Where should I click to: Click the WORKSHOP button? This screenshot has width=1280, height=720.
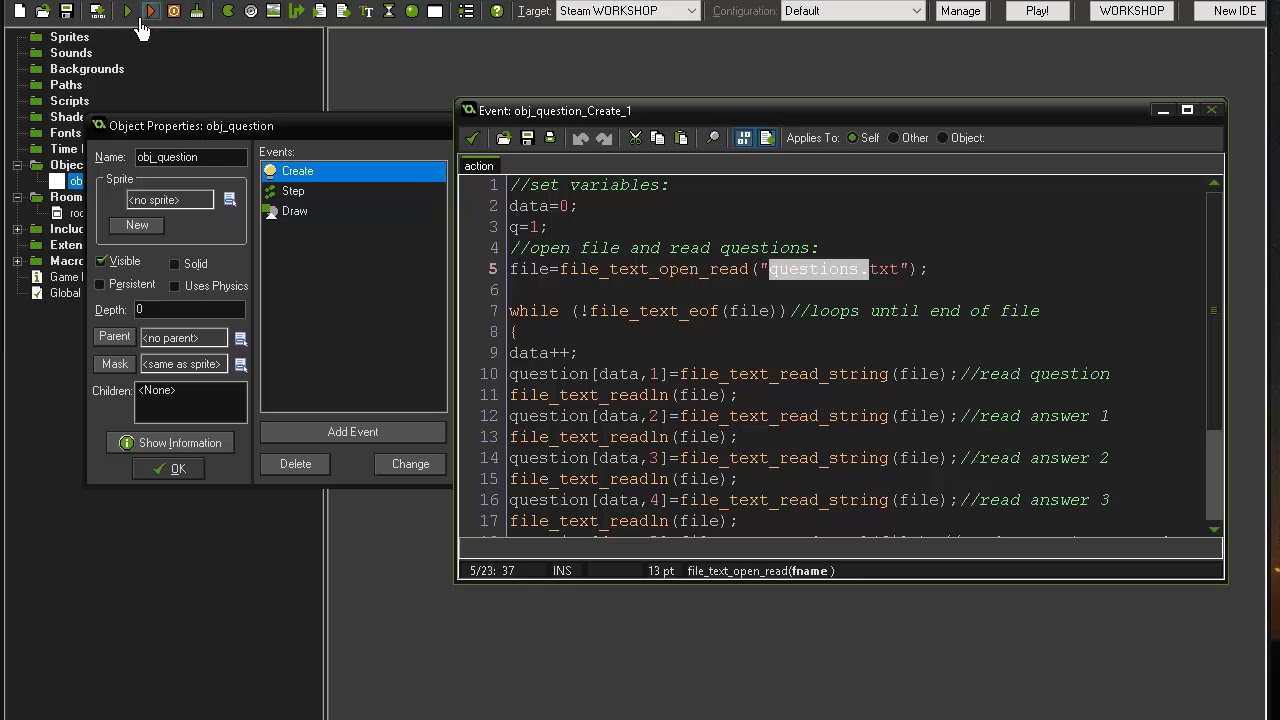coord(1132,11)
